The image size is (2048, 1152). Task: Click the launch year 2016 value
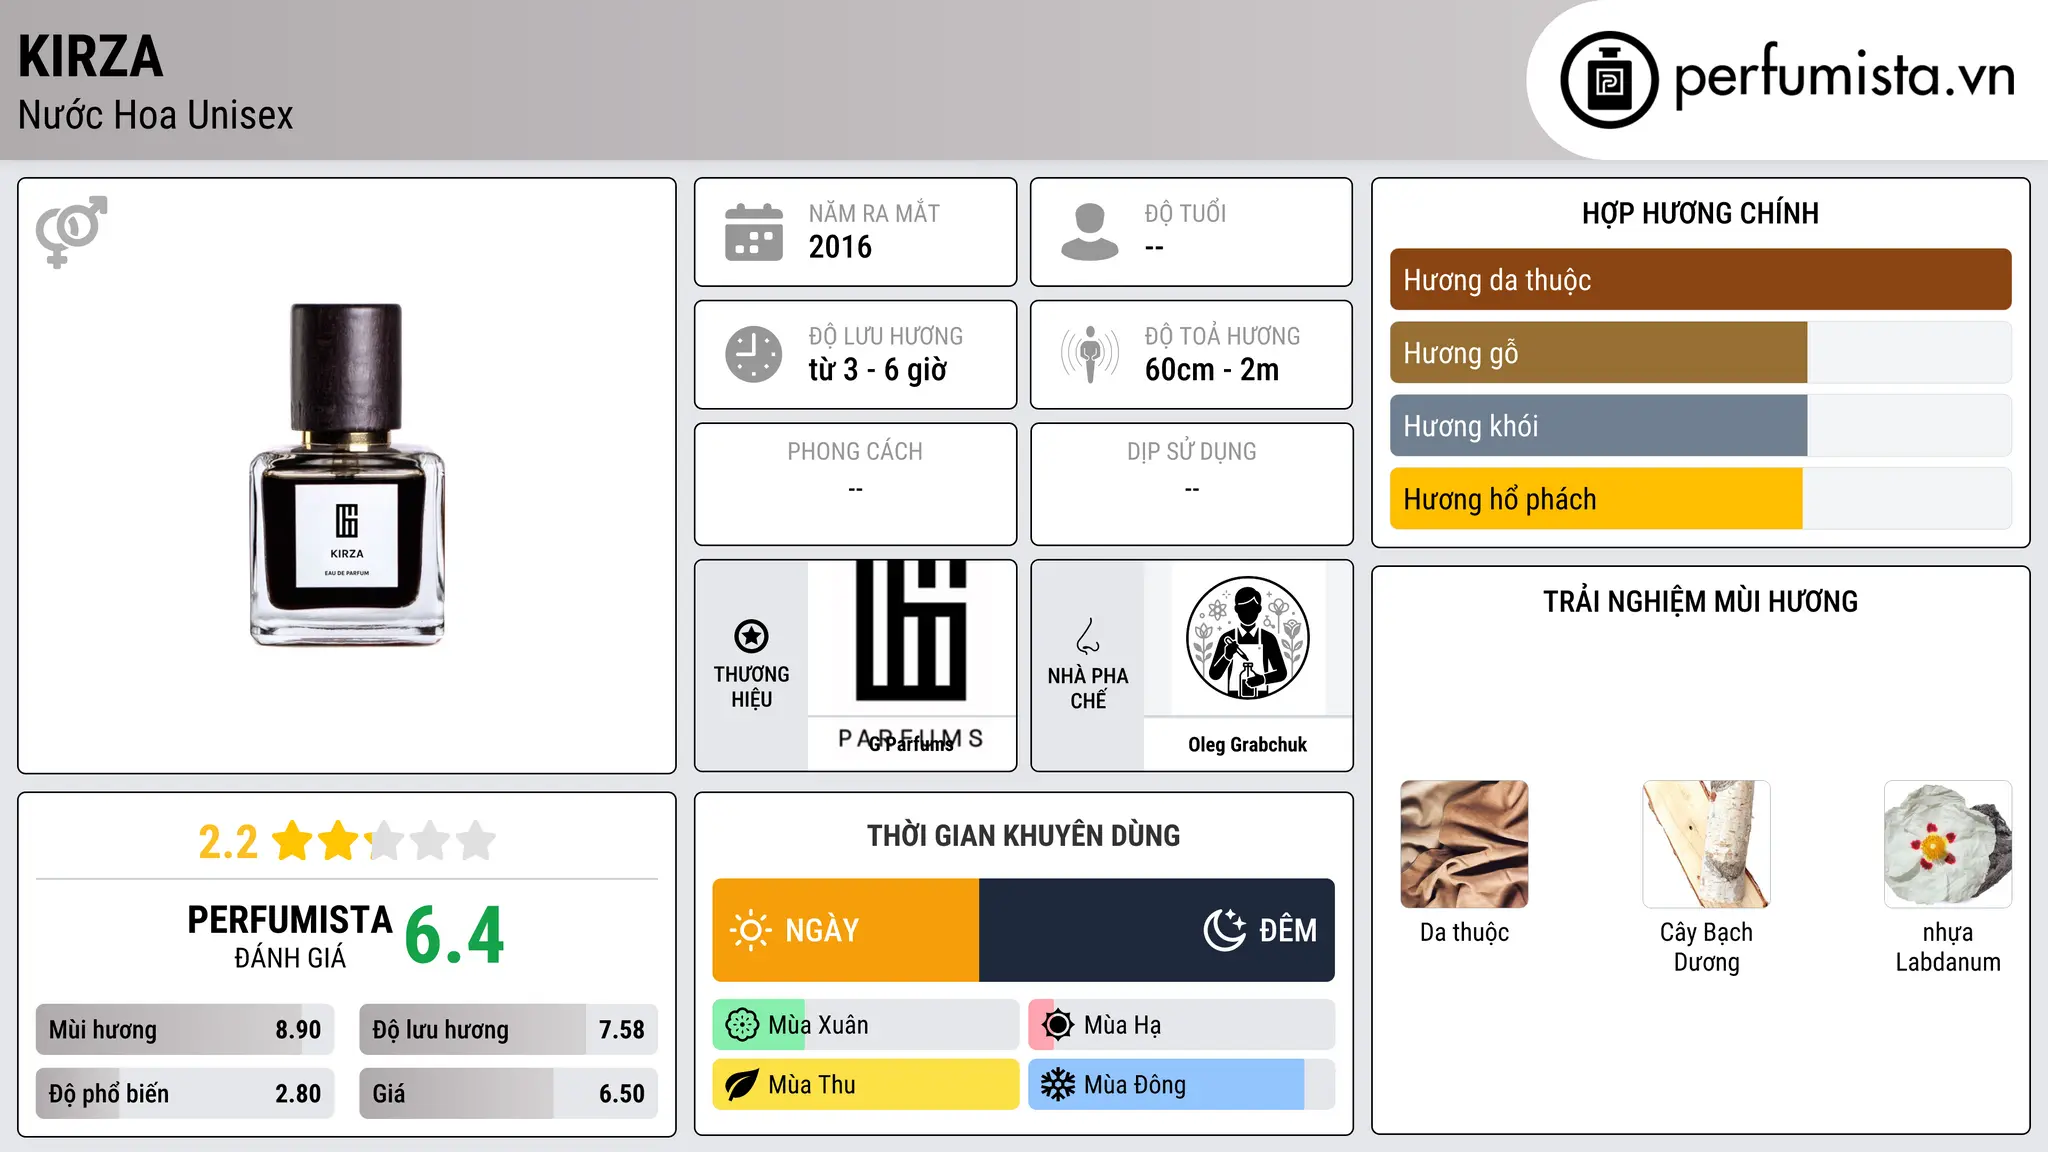pos(840,247)
